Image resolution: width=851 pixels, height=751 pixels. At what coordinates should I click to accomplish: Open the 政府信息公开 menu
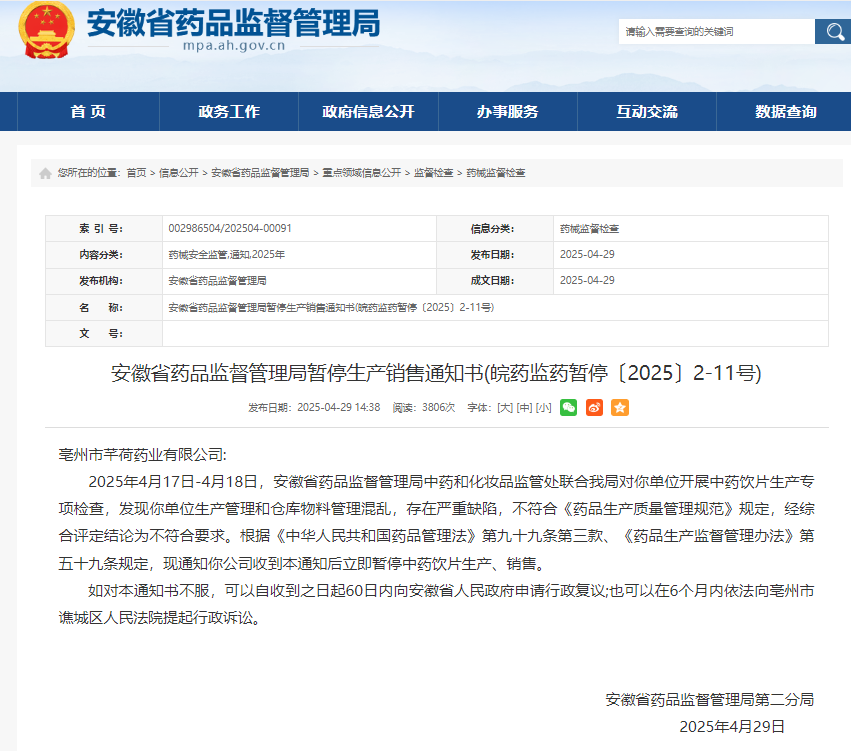pos(369,111)
